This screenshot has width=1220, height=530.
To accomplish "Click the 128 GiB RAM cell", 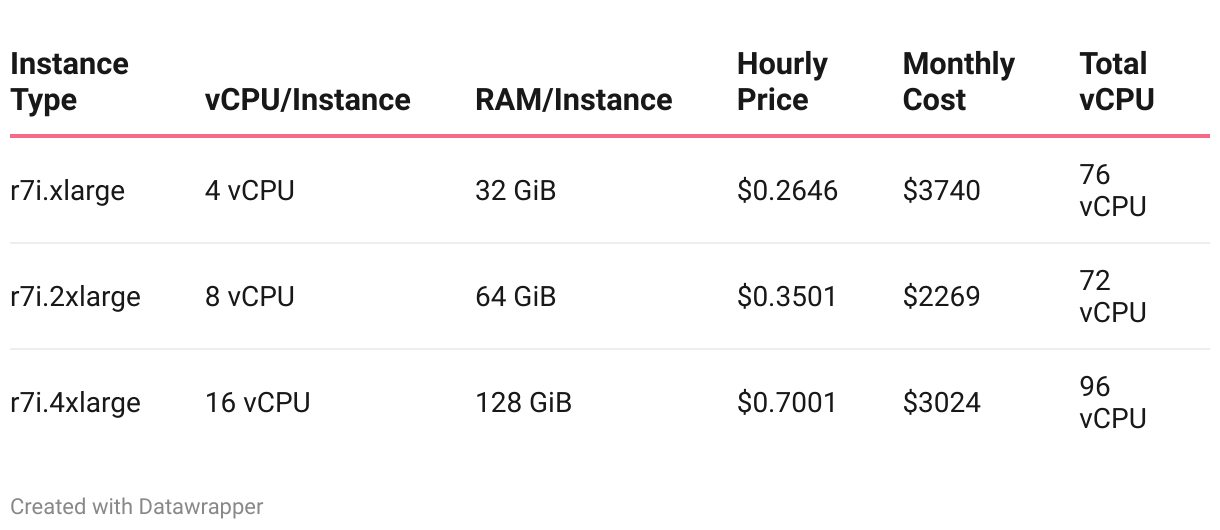I will coord(523,403).
